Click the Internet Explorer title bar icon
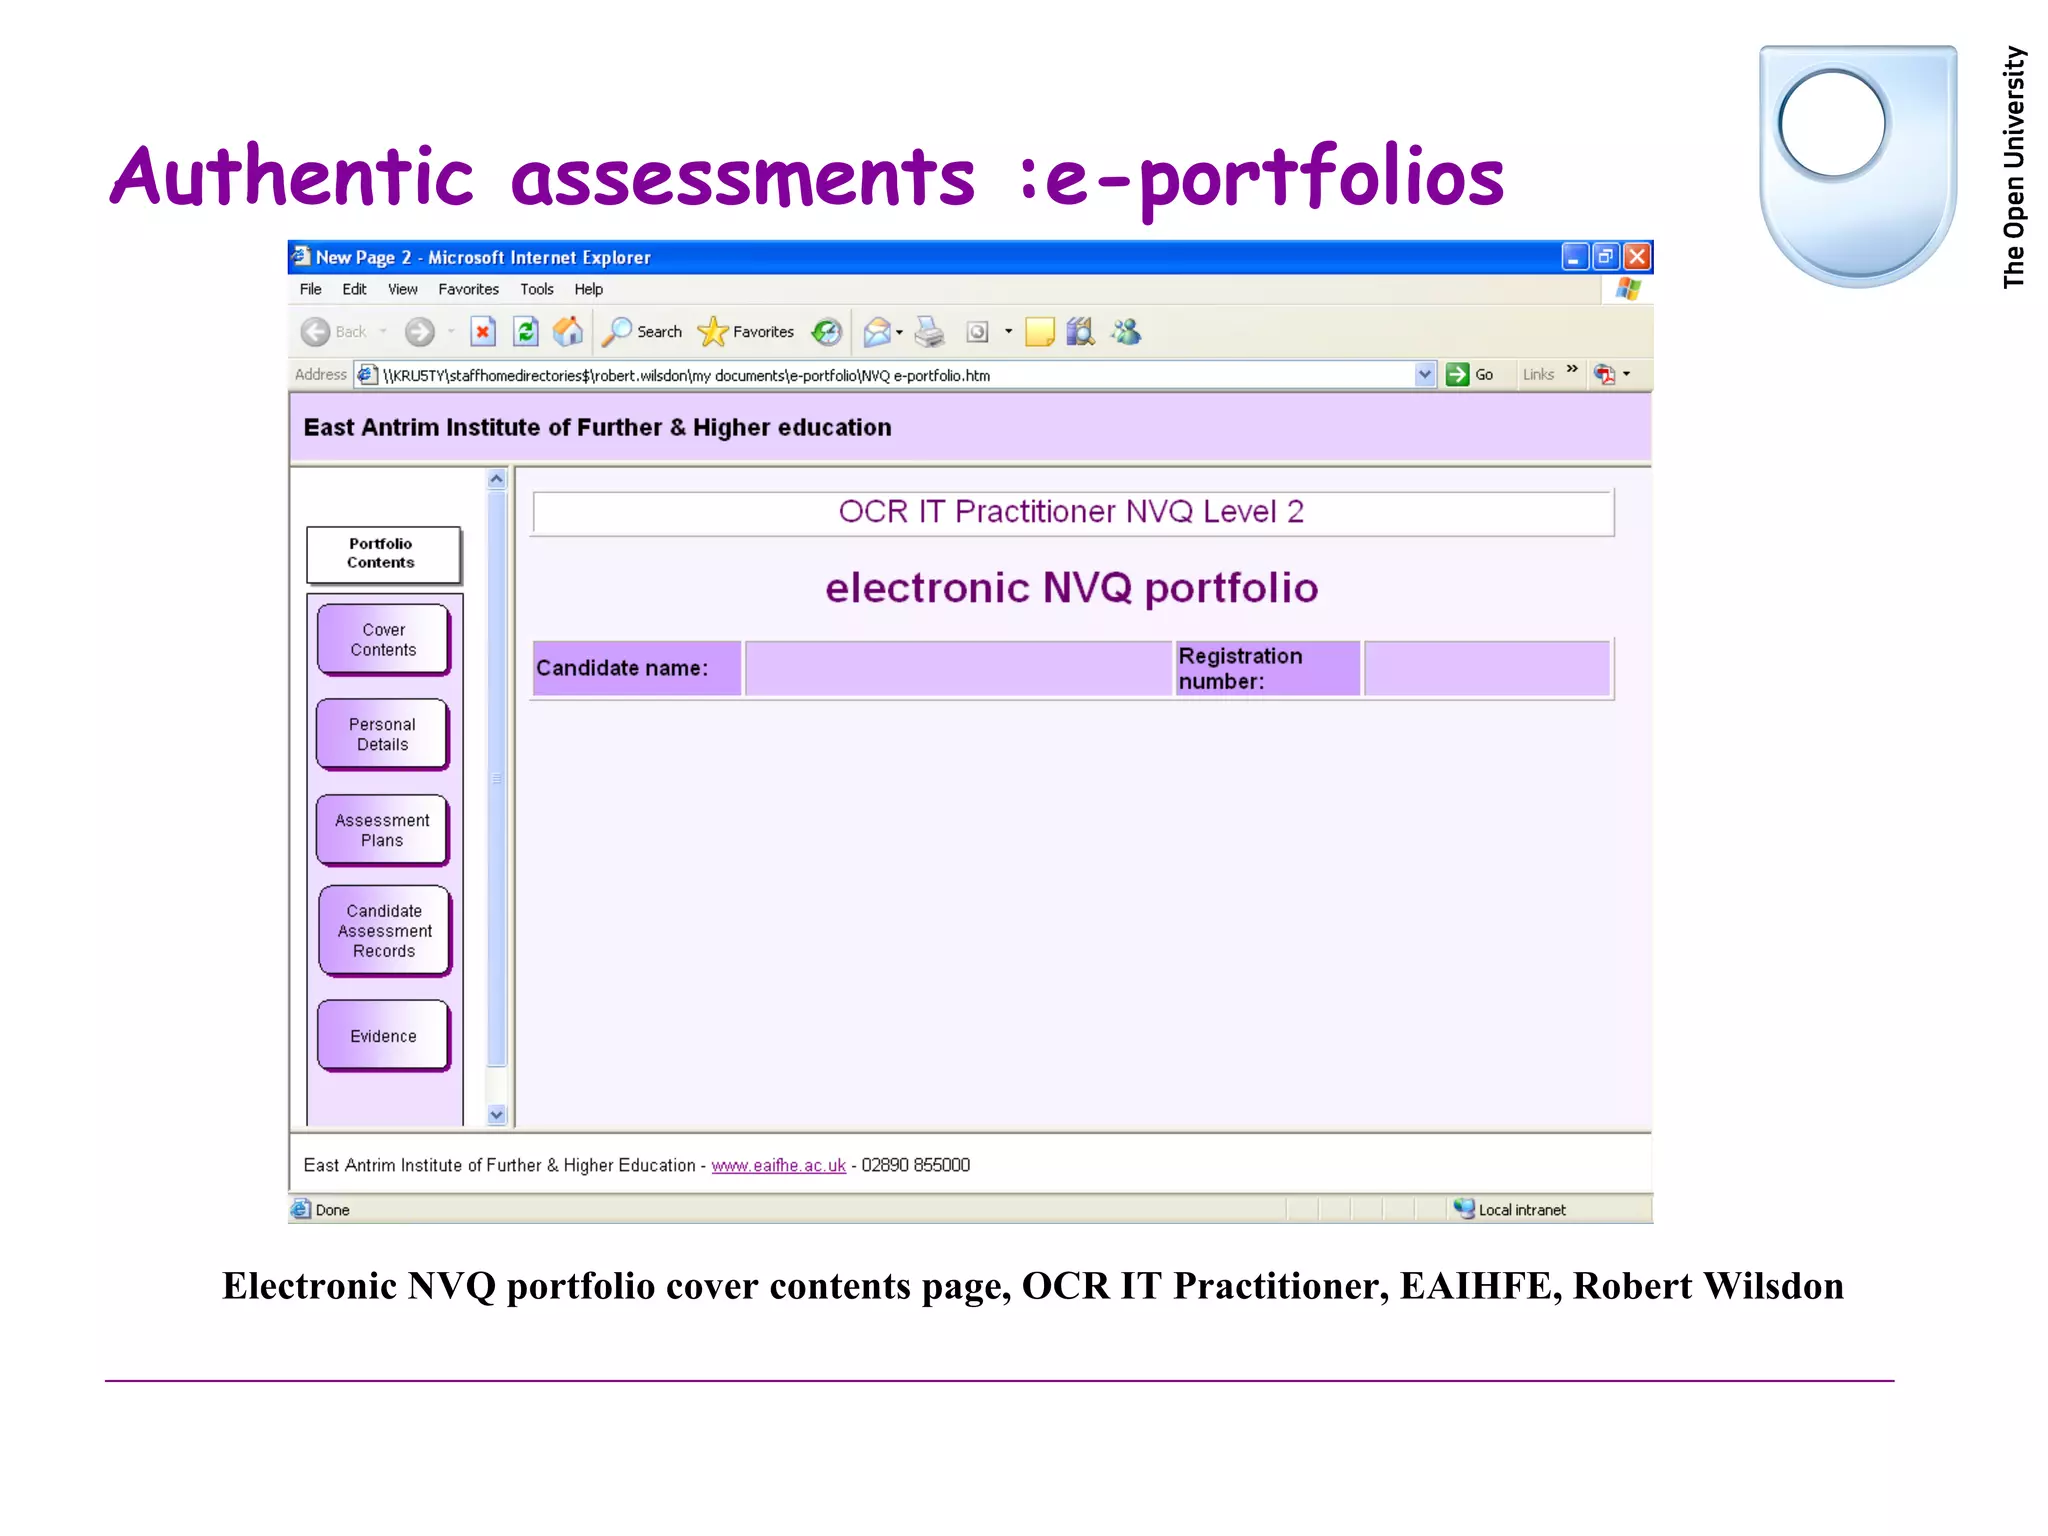The image size is (2048, 1536). click(x=300, y=257)
